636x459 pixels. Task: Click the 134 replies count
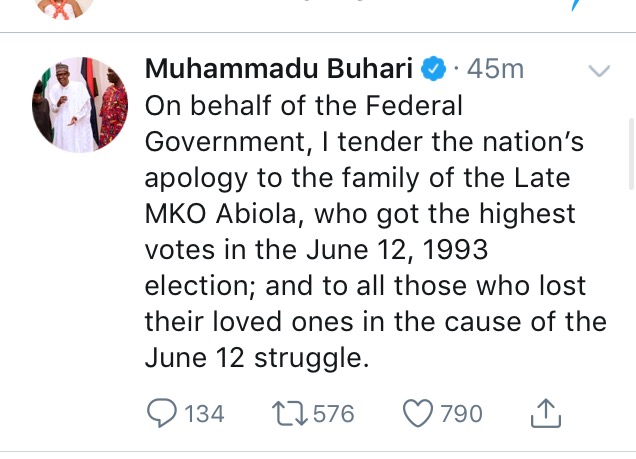205,414
